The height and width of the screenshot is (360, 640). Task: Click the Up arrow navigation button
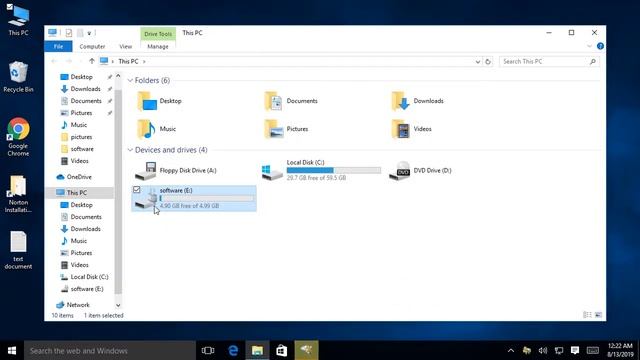[x=92, y=61]
